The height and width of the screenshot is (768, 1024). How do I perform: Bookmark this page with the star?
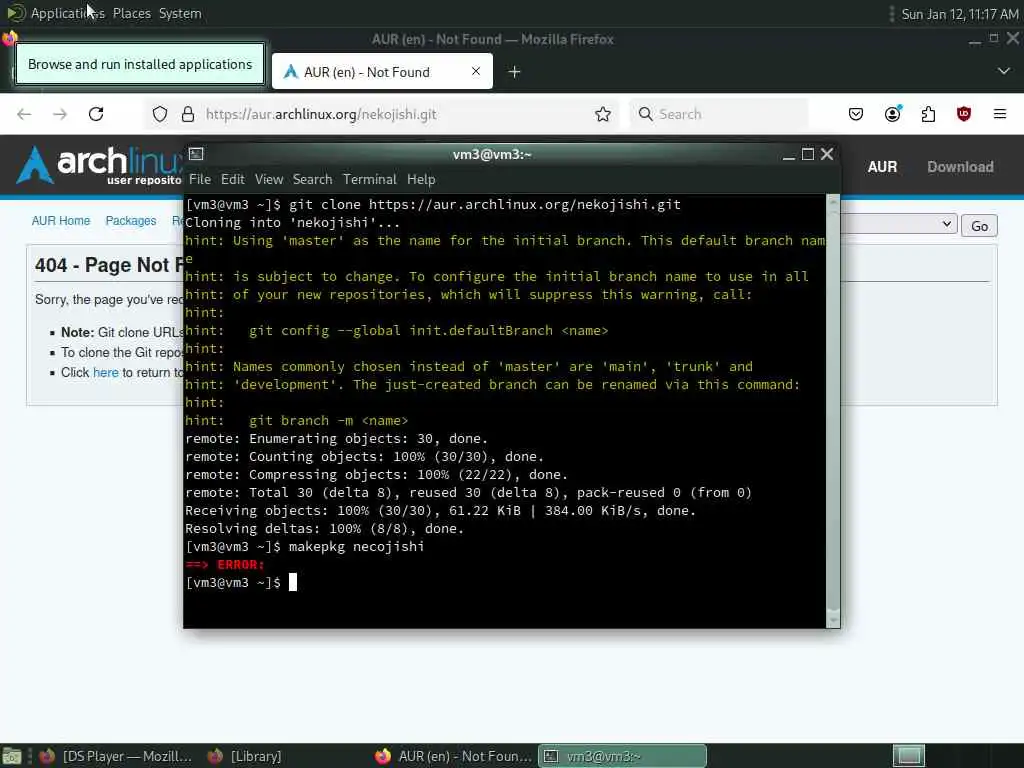point(603,114)
